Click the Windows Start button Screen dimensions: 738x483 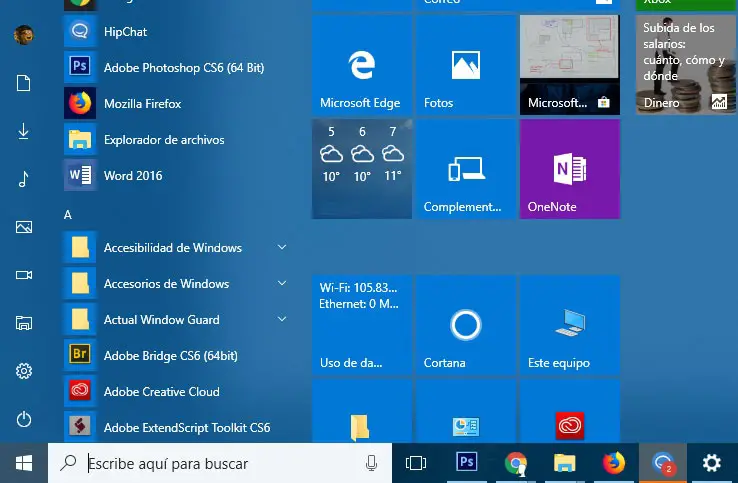tap(24, 463)
